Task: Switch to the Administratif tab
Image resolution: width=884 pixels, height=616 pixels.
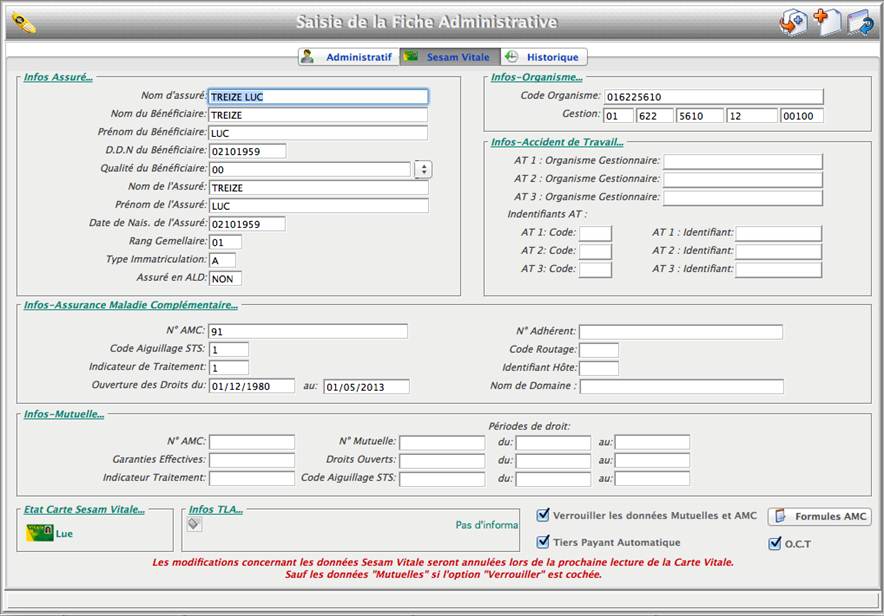Action: coord(349,57)
